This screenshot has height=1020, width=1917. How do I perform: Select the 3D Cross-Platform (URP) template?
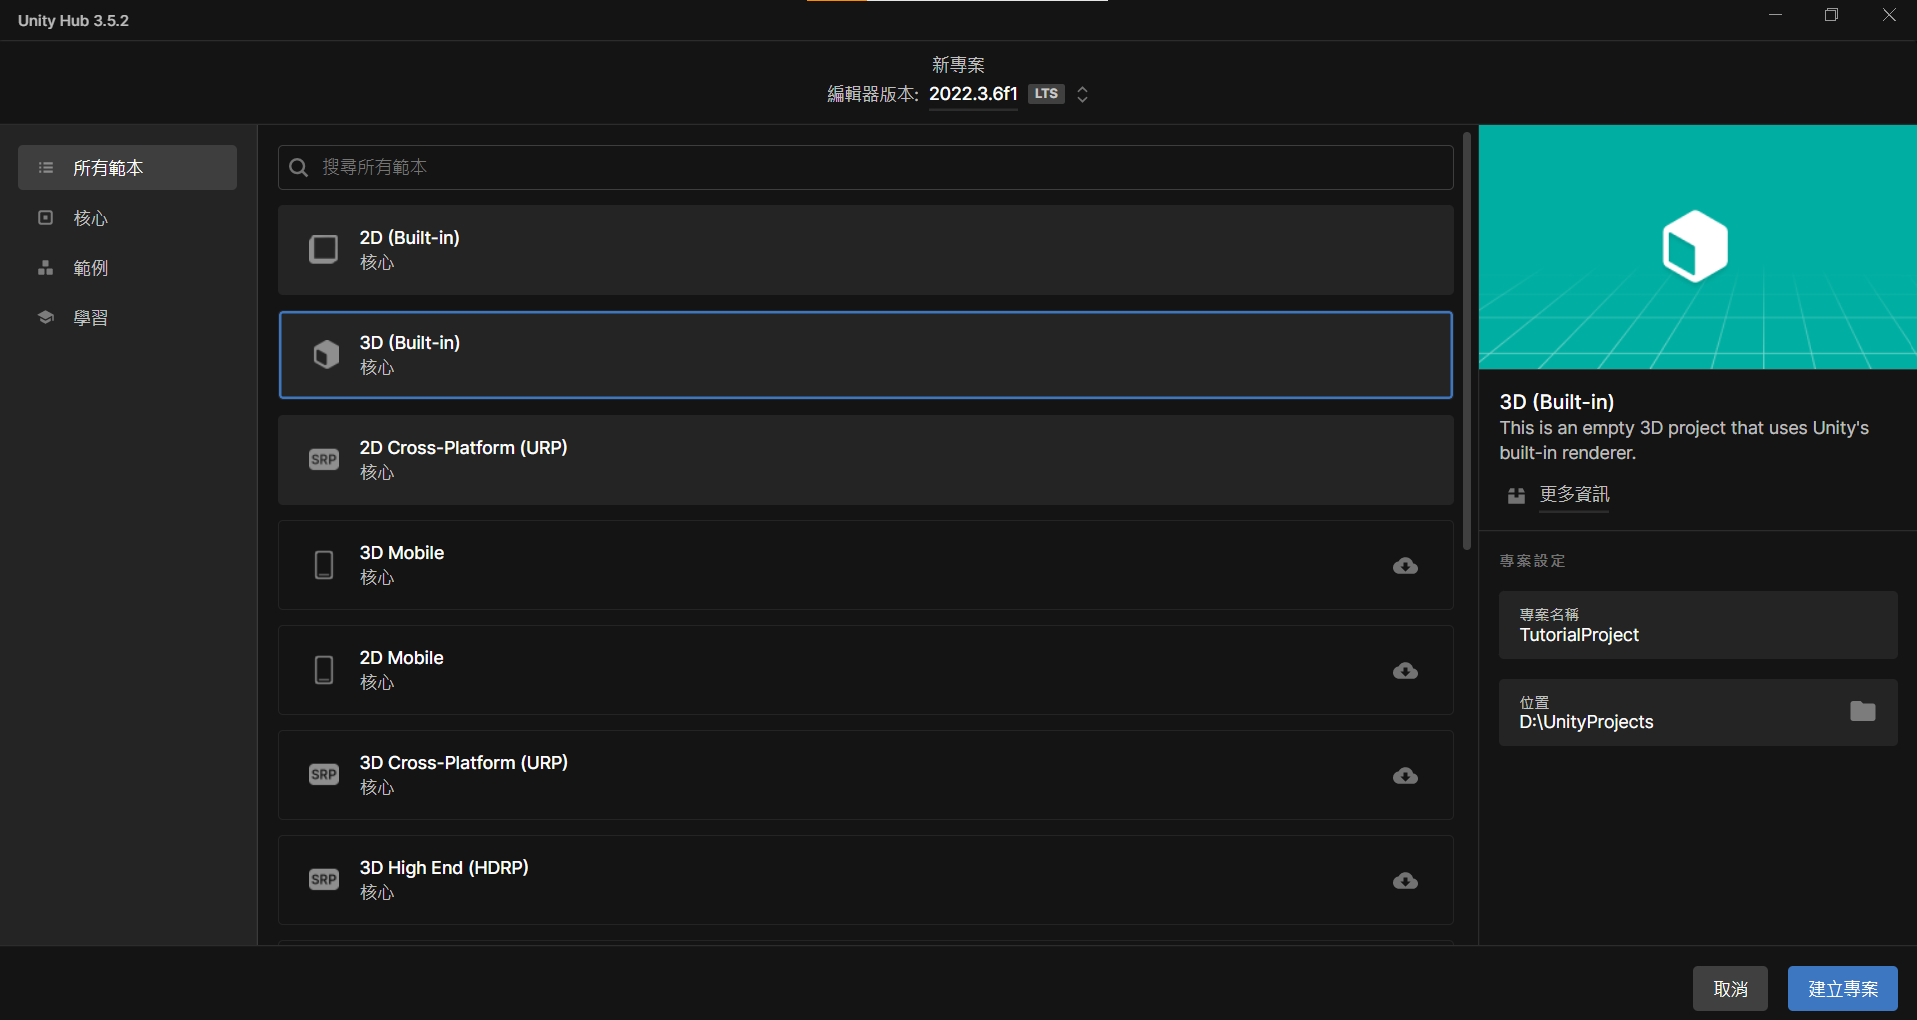[x=865, y=775]
